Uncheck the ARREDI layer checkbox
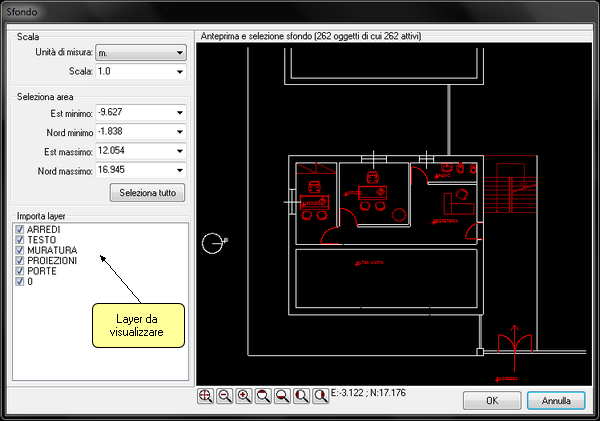600x421 pixels. (x=20, y=230)
